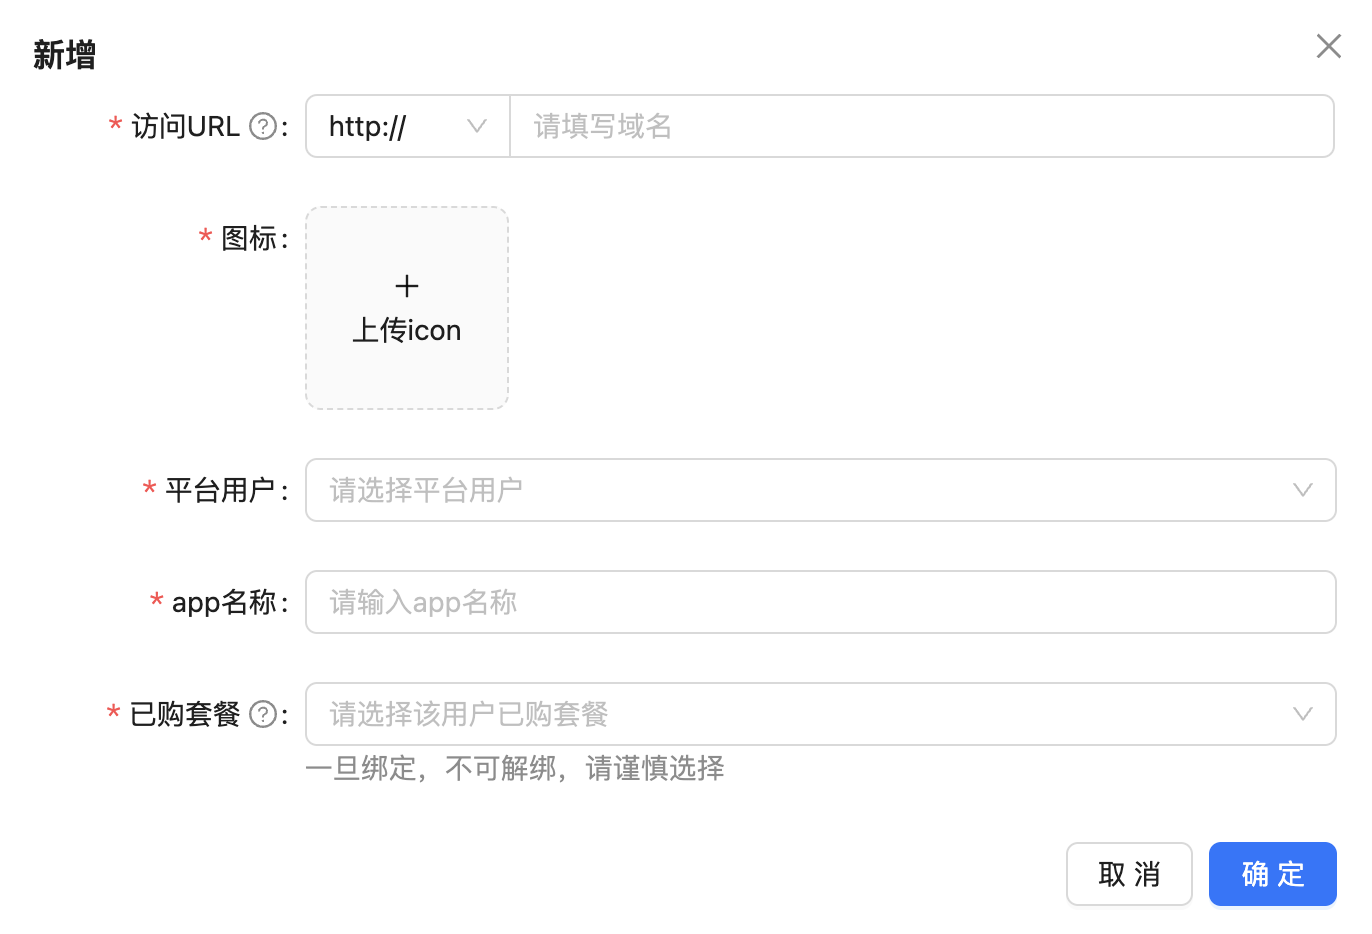1372x934 pixels.
Task: Expand the 请选择该用户已购套餐 dropdown
Action: pyautogui.click(x=800, y=714)
